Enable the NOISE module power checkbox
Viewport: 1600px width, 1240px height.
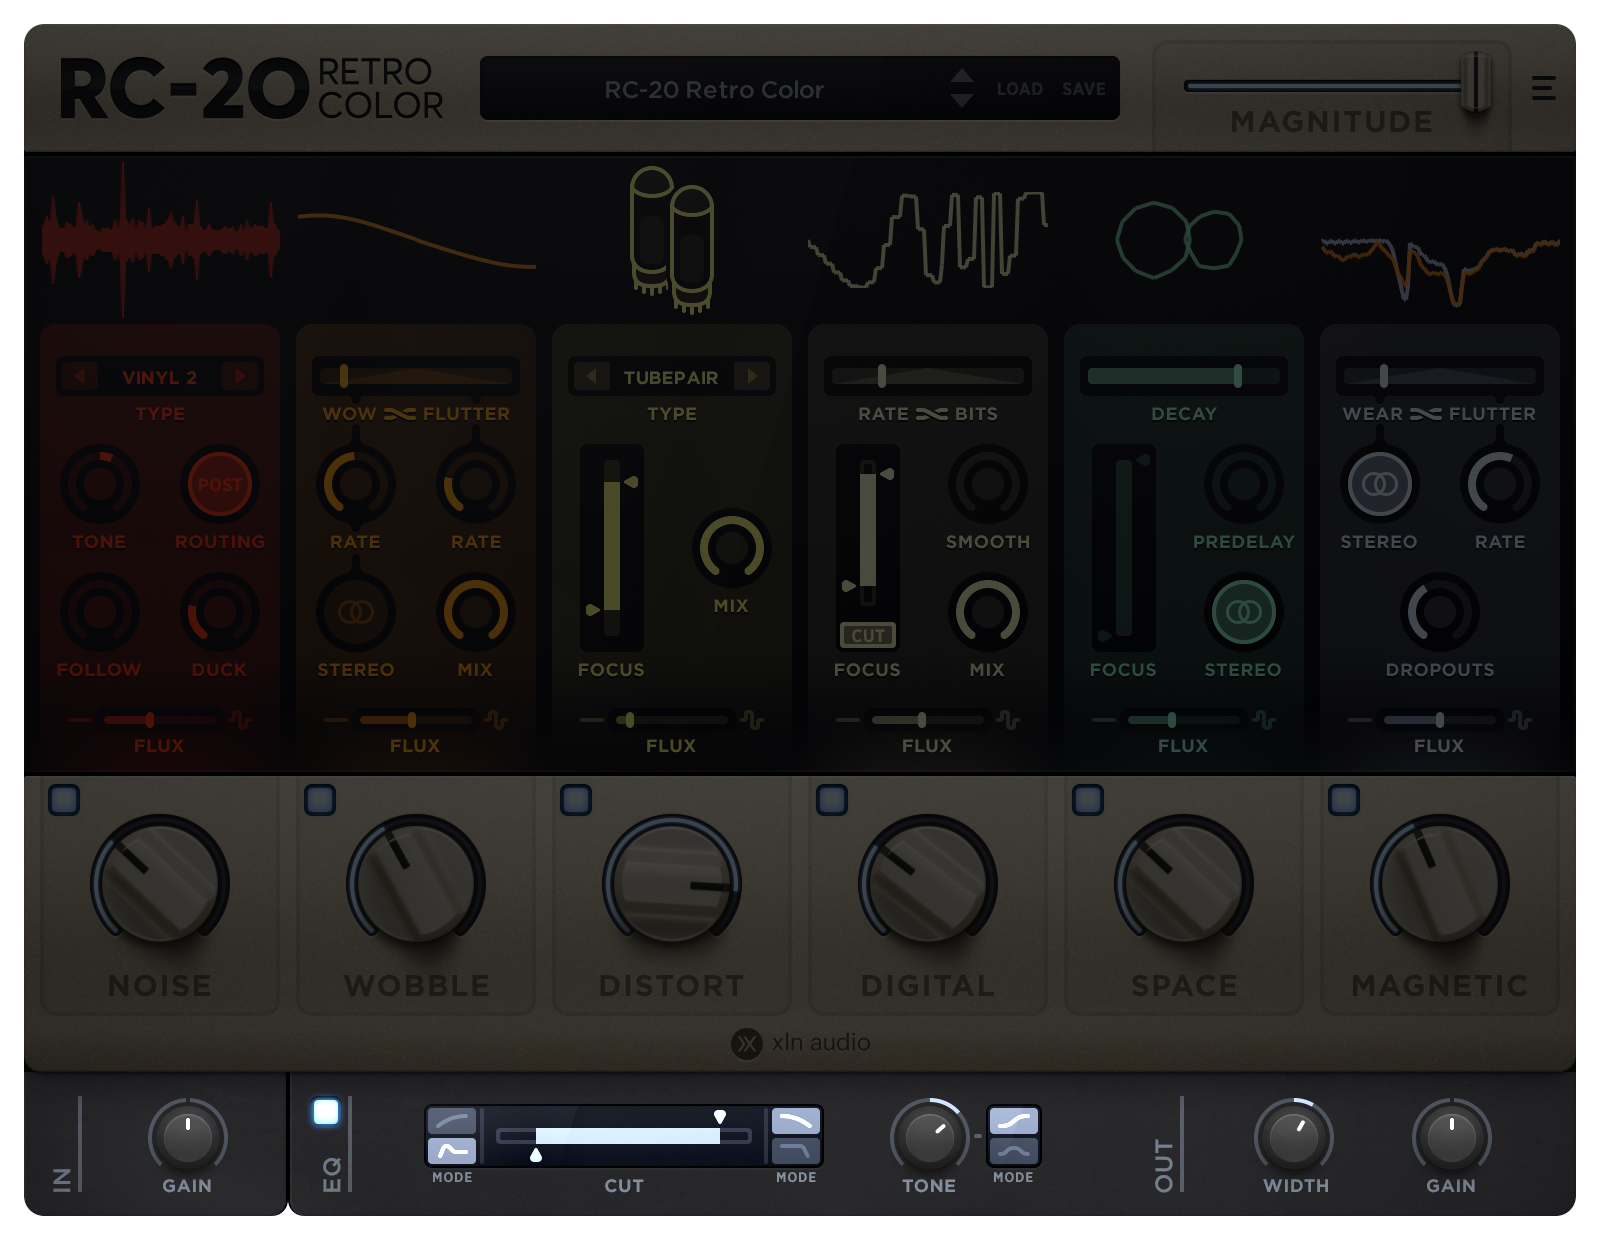coord(64,800)
